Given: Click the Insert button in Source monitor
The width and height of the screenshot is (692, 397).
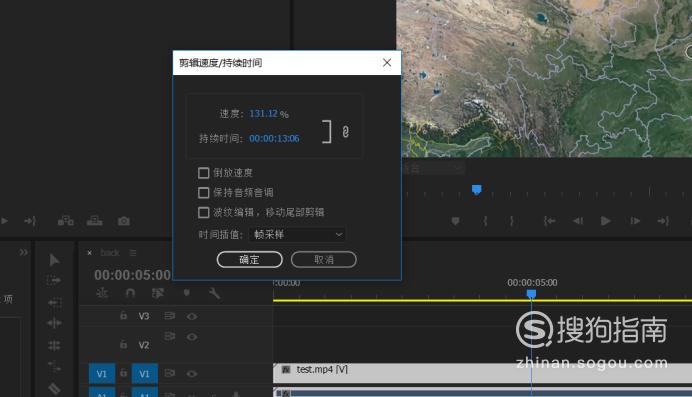Looking at the screenshot, I should 66,221.
